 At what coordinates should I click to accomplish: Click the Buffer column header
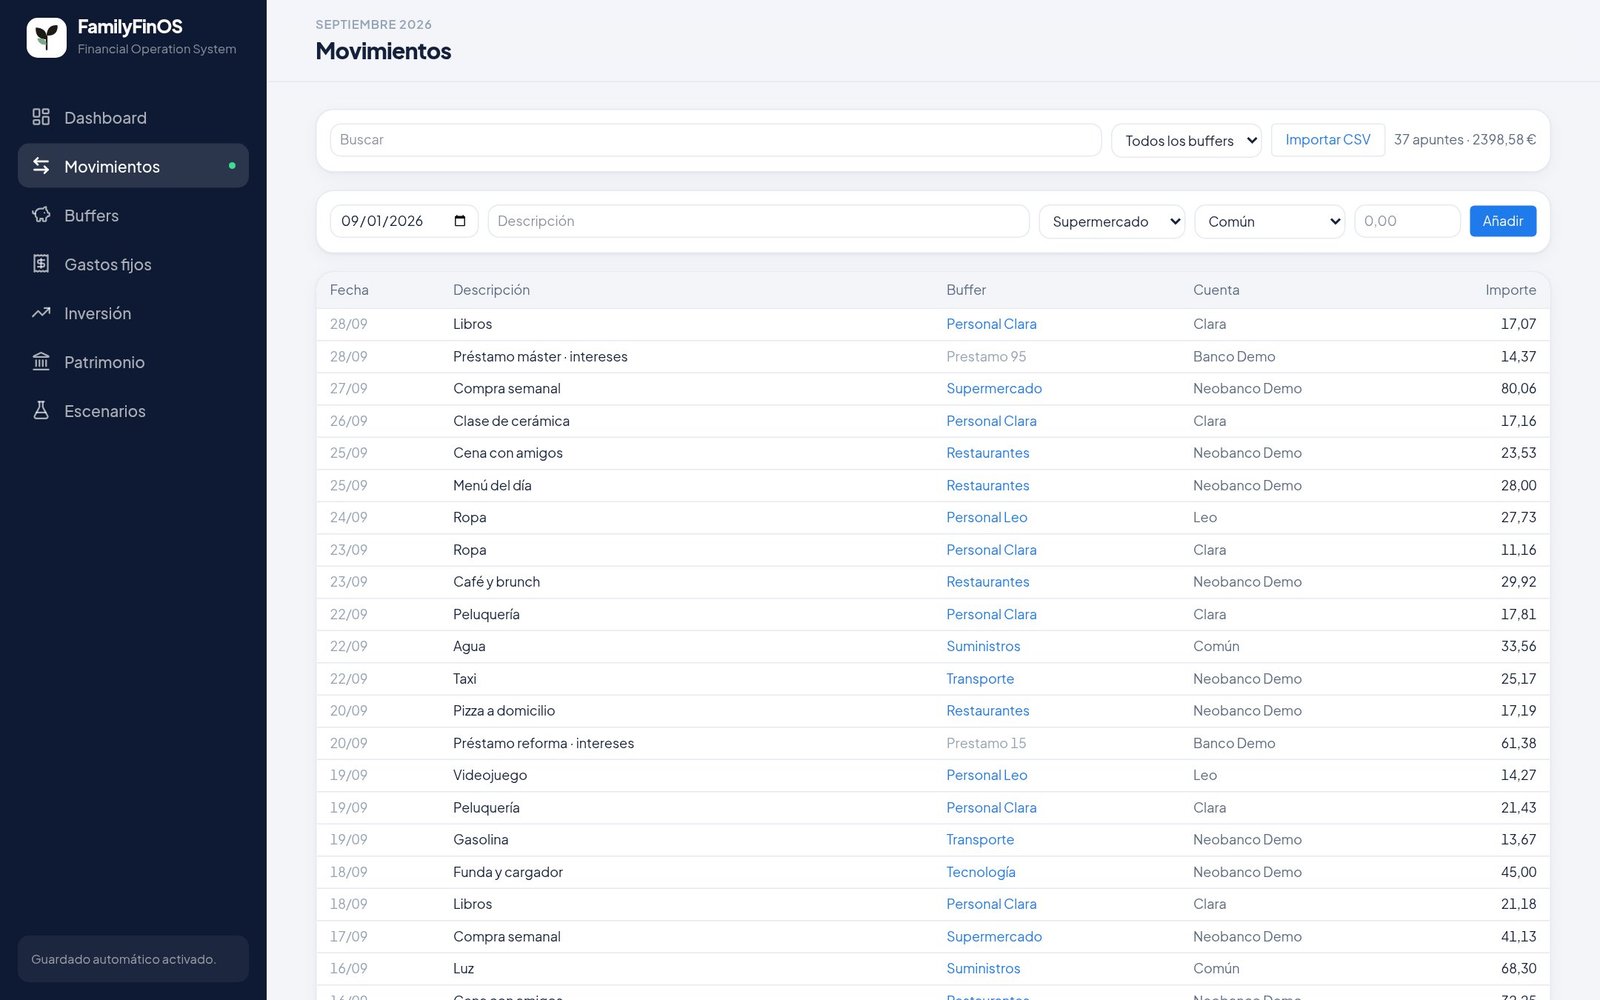point(966,290)
